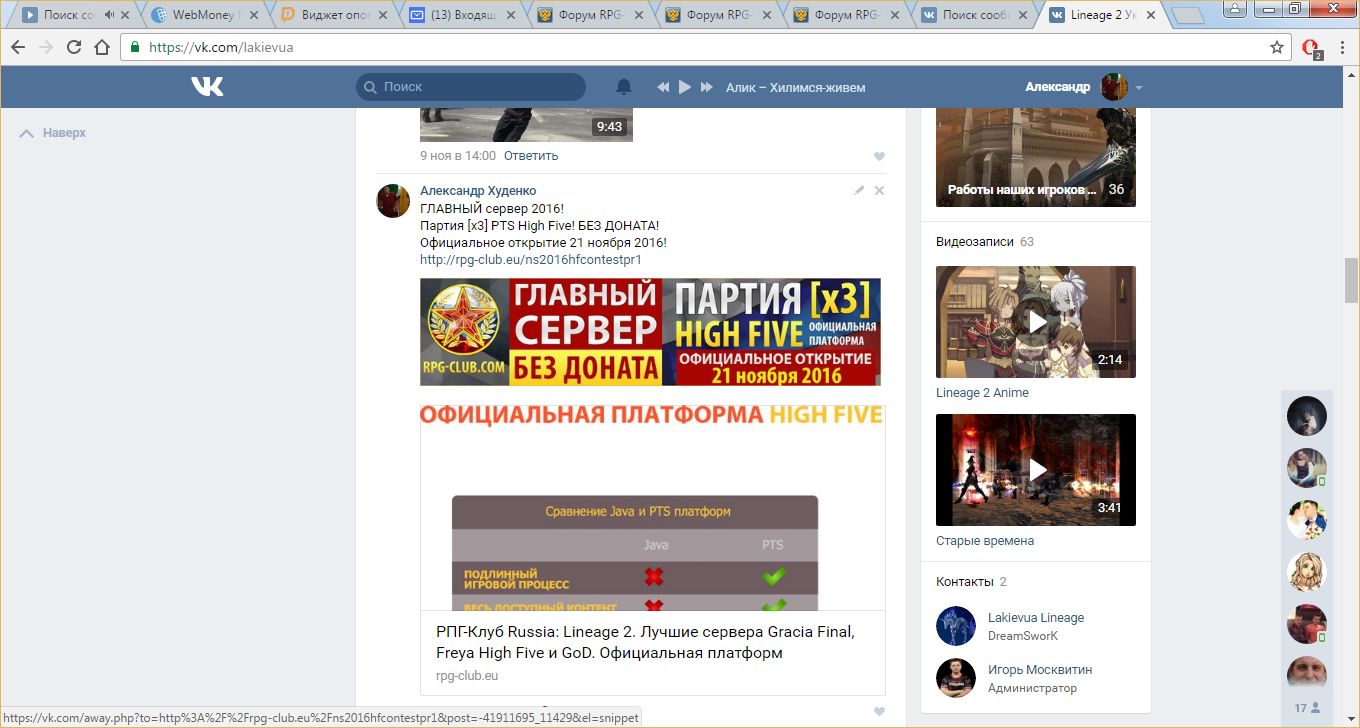1360x728 pixels.
Task: Edit the Александр Худенко post with pencil icon
Action: pos(859,190)
